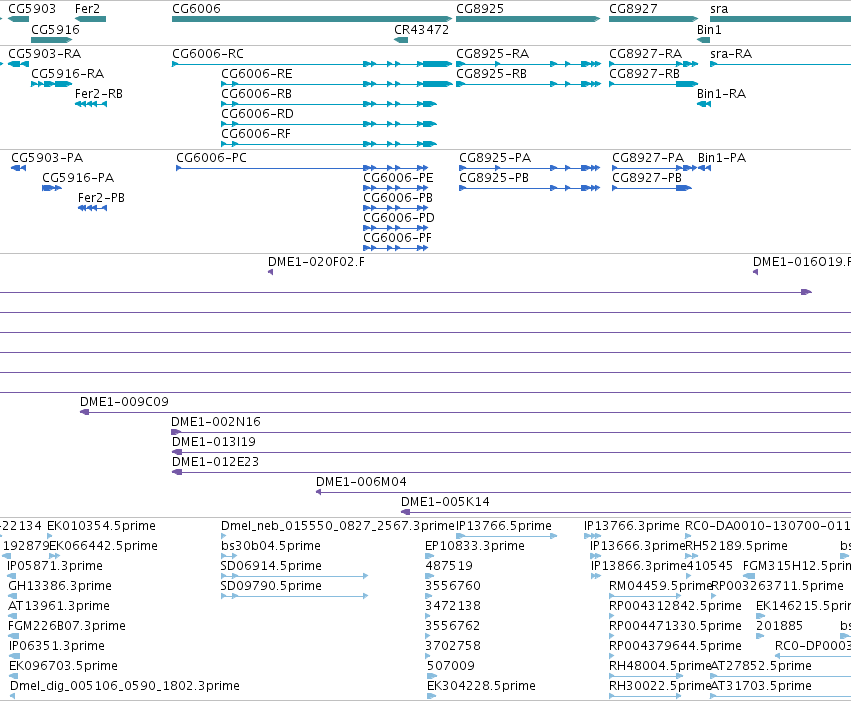Click the long teal CG6006 gene bar
Image resolution: width=851 pixels, height=701 pixels.
312,19
